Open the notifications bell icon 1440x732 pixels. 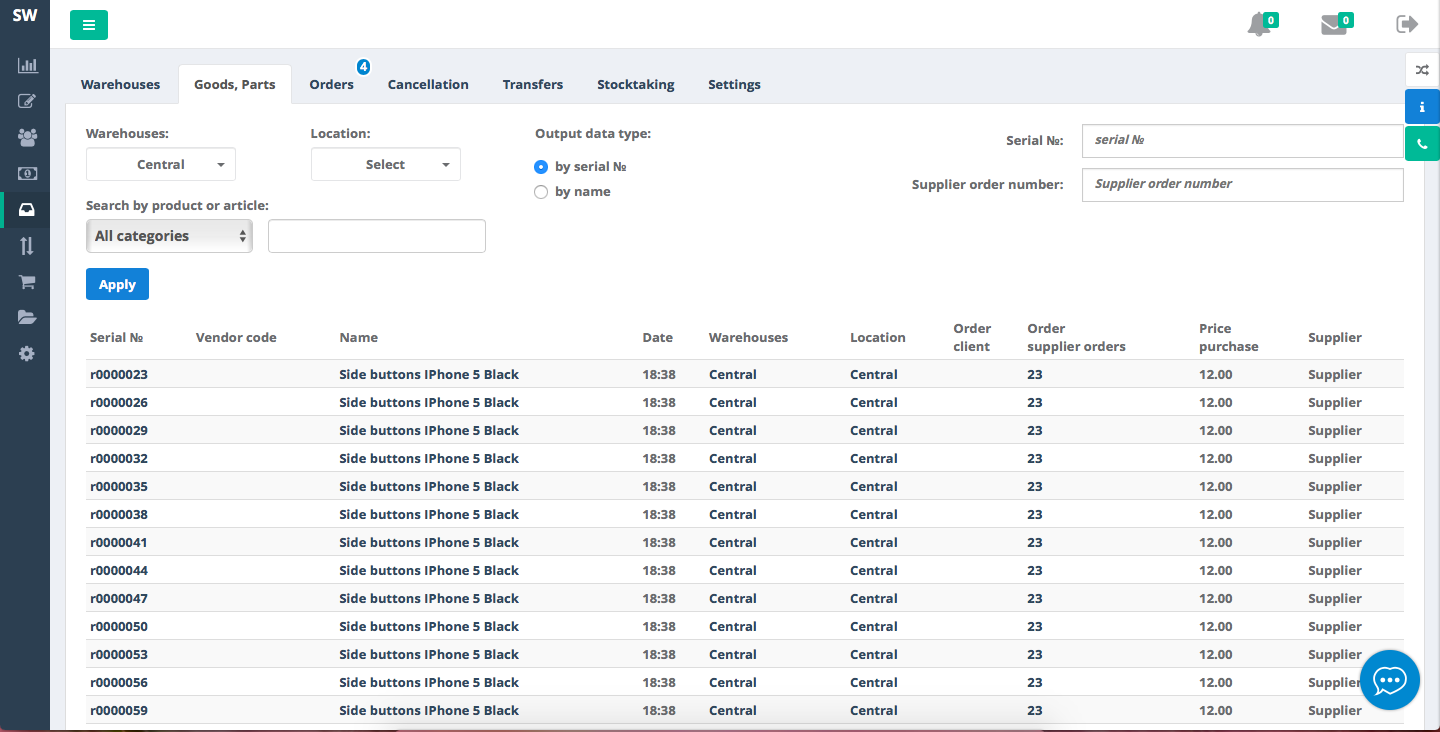pyautogui.click(x=1260, y=25)
